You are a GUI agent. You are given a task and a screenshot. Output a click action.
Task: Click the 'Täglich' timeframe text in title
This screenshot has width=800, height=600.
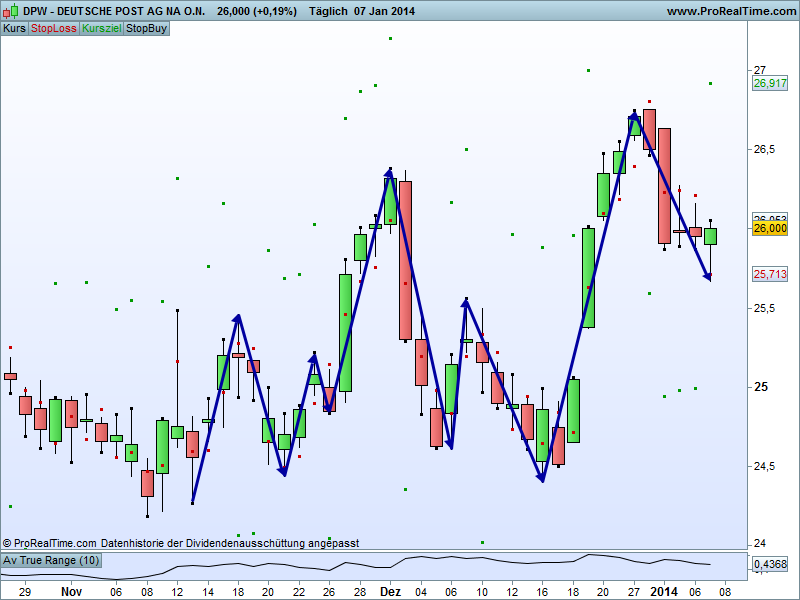tap(328, 11)
